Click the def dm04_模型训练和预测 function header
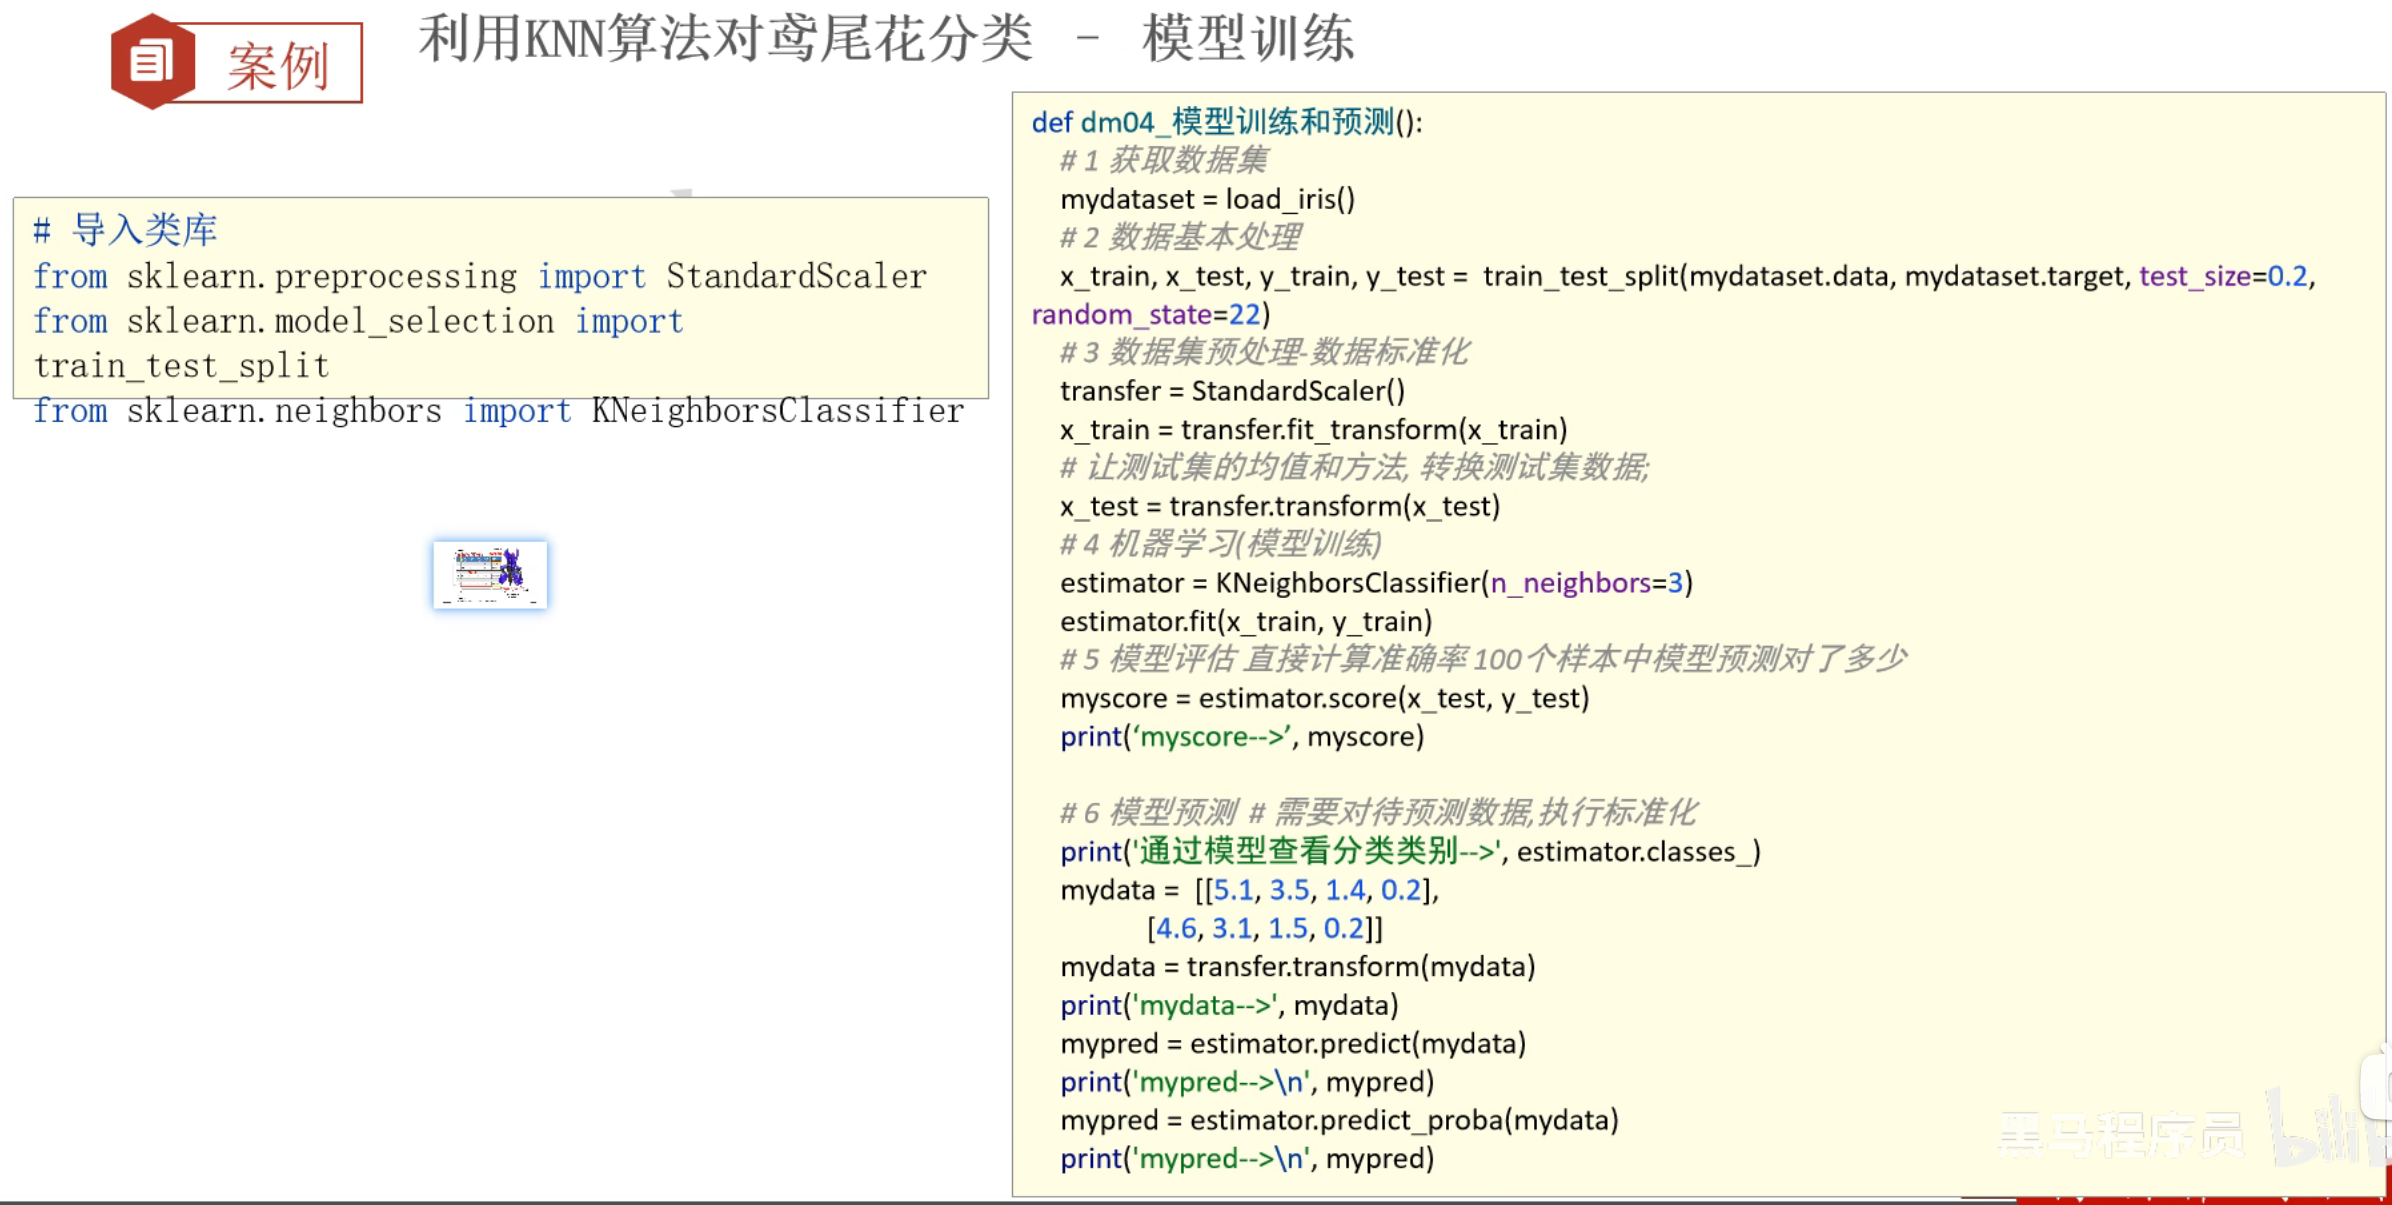 point(1226,122)
